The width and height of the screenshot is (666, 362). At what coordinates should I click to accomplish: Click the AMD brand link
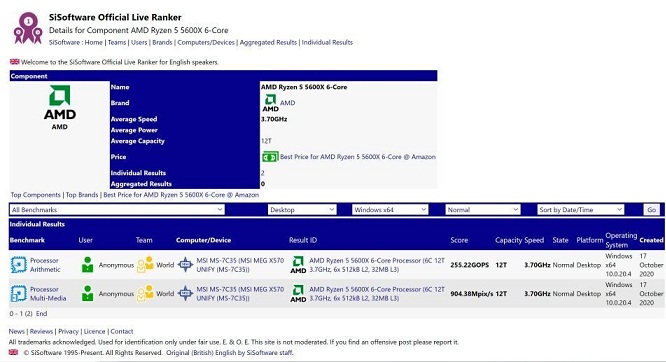tap(288, 103)
